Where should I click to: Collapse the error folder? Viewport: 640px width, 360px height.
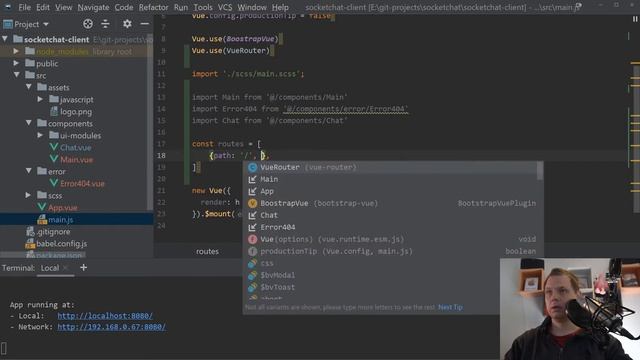(29, 171)
